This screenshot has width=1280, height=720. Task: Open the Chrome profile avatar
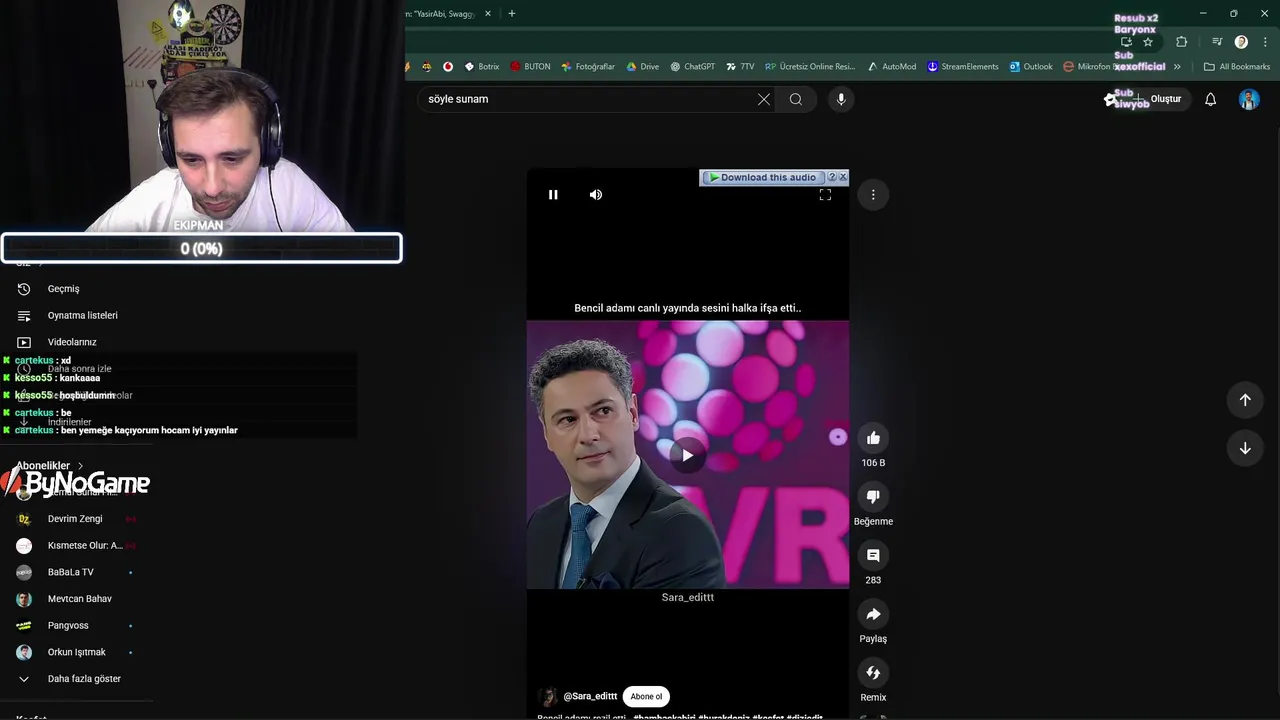point(1241,42)
